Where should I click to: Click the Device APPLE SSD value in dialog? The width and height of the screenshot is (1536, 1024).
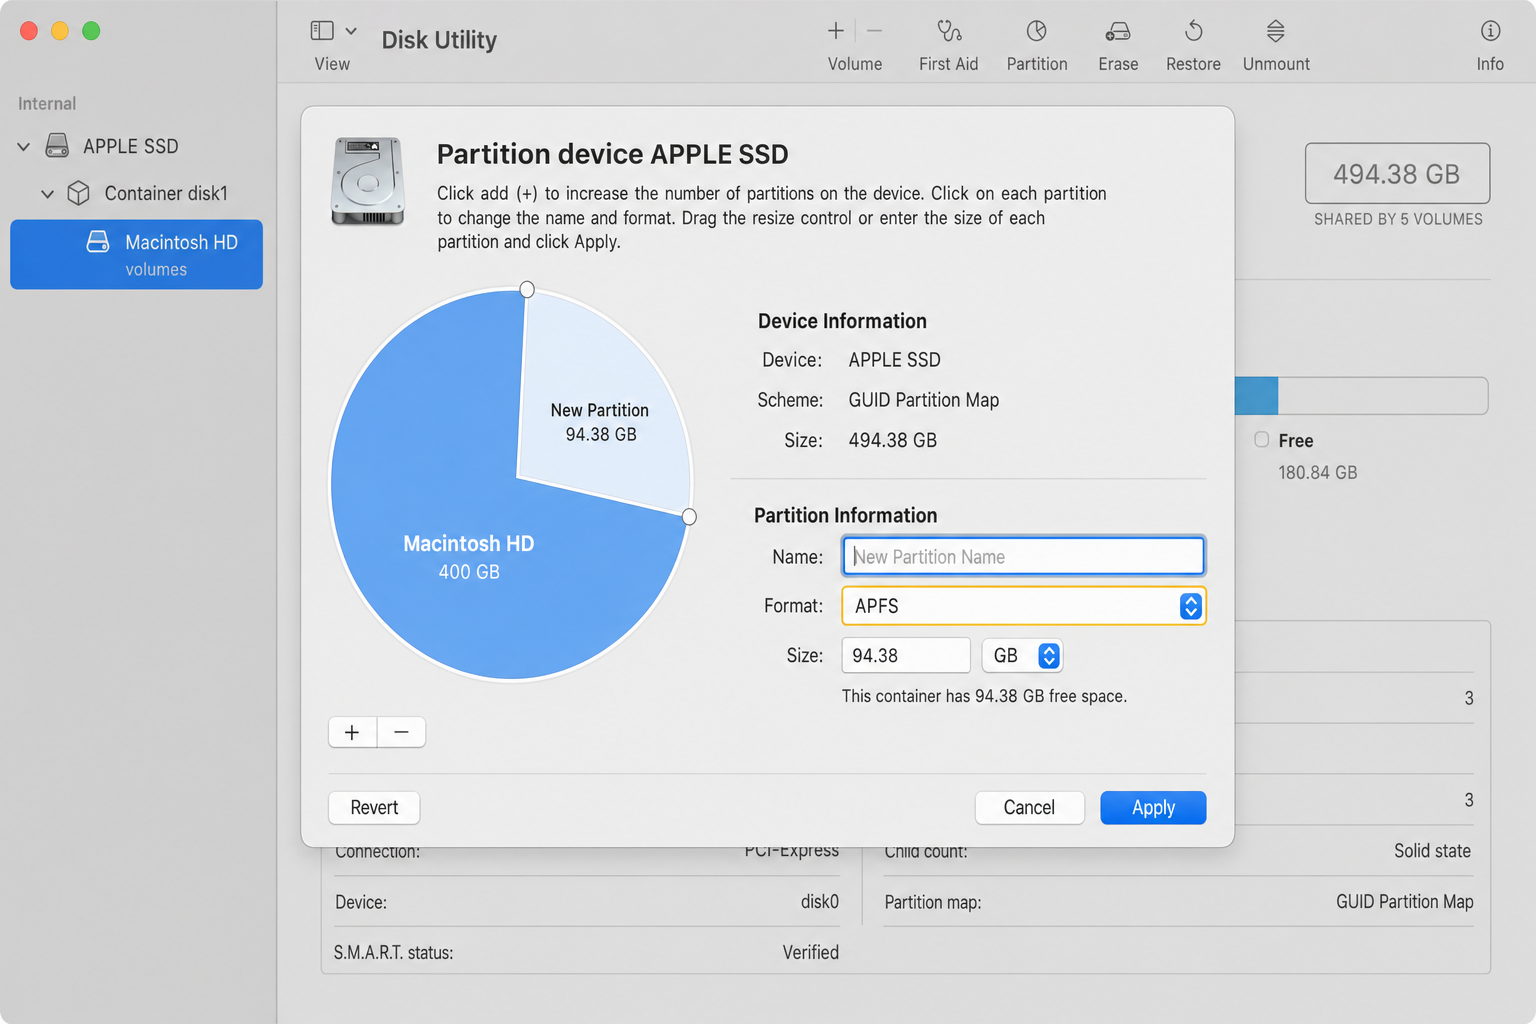coord(894,360)
